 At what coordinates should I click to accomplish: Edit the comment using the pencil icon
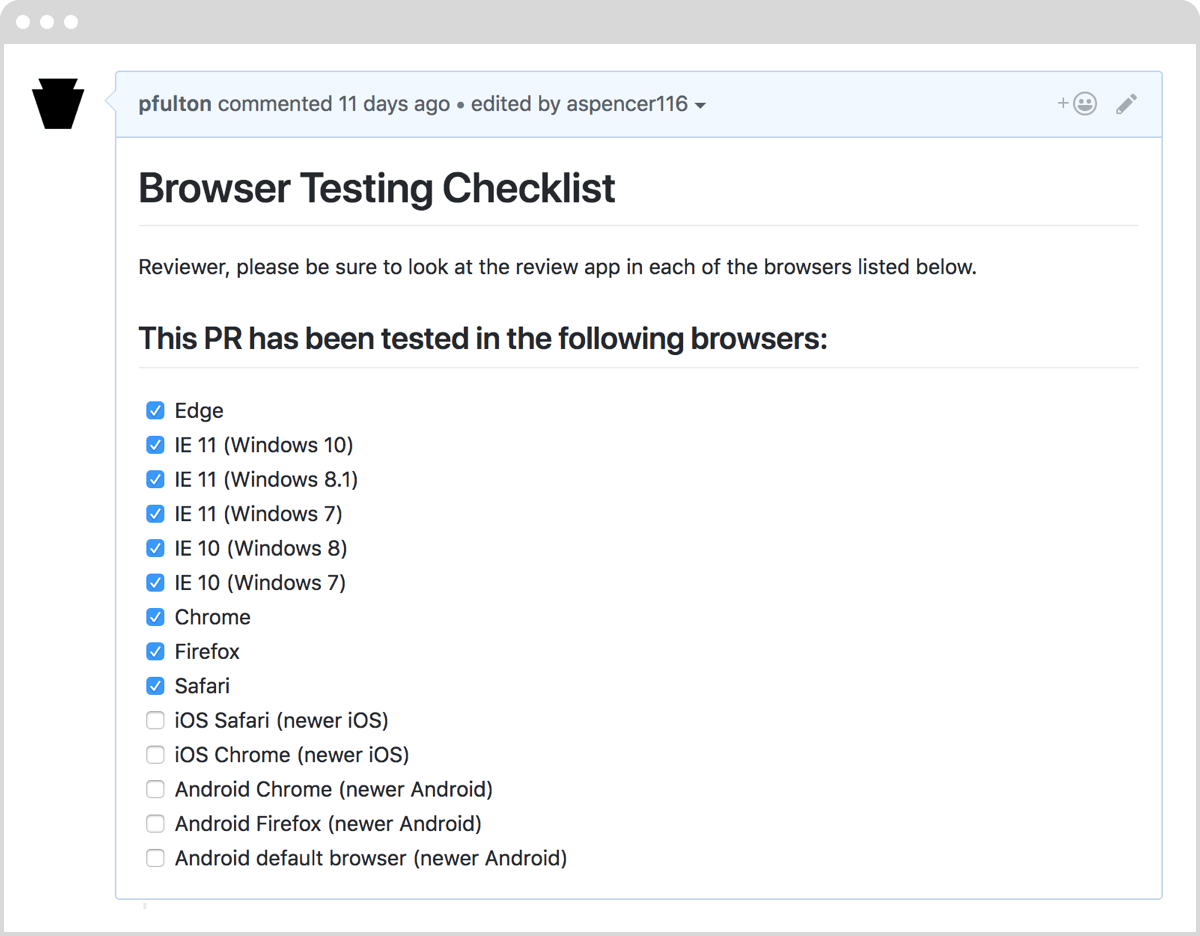pos(1126,104)
